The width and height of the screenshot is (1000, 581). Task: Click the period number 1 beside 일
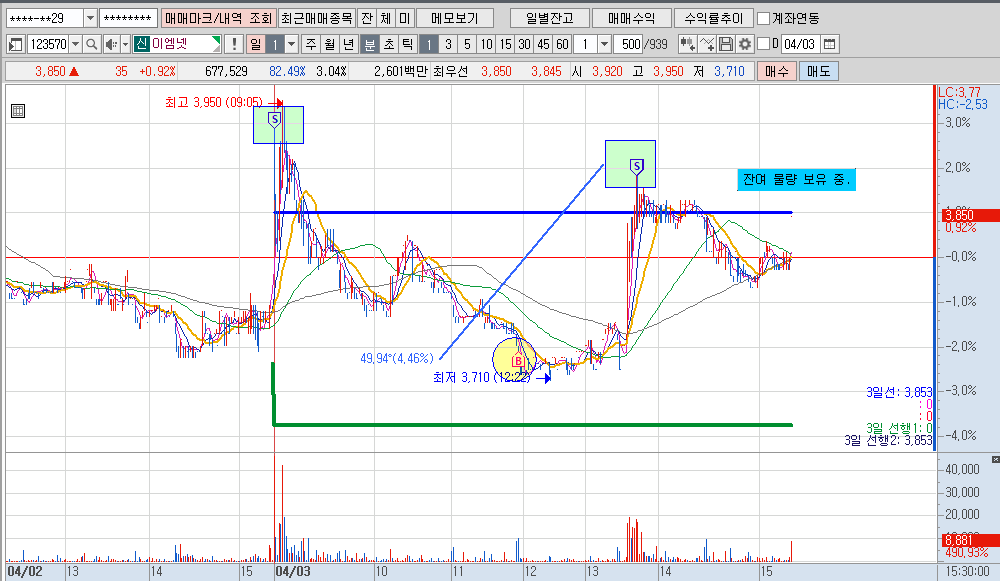point(275,44)
